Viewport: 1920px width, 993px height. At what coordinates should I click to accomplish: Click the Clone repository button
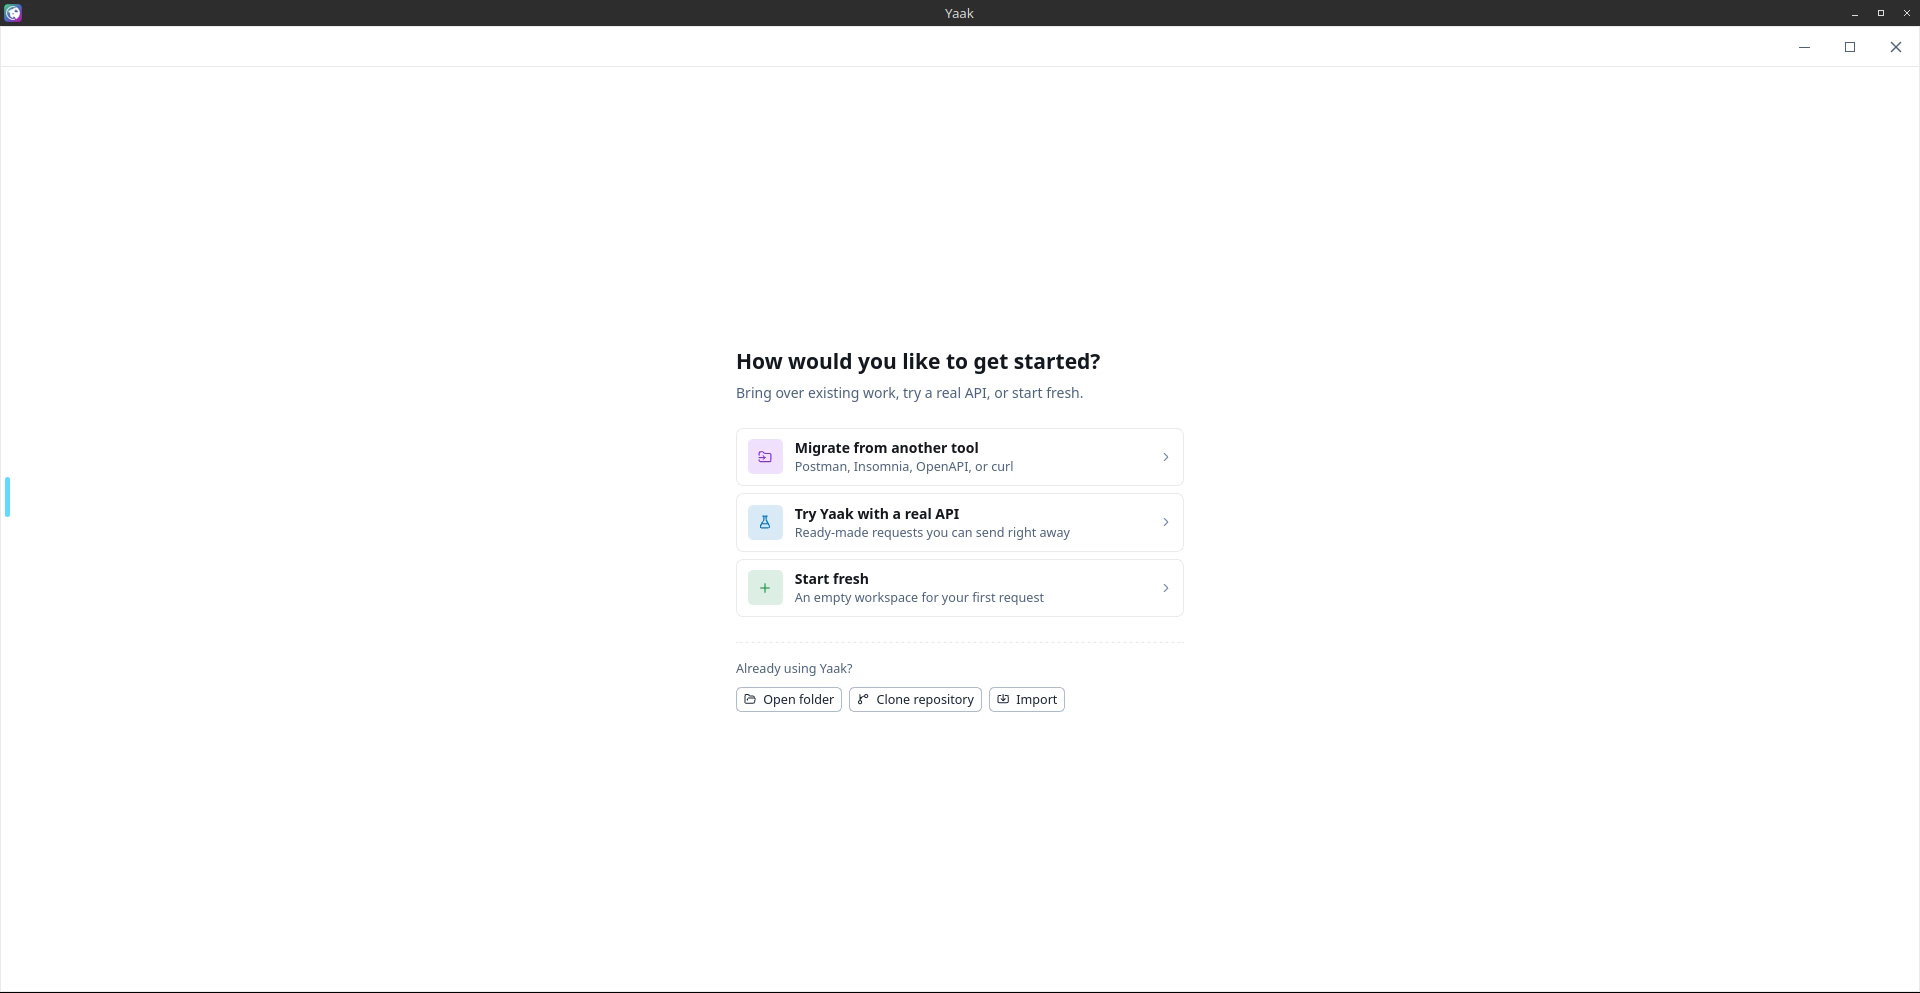click(x=915, y=699)
